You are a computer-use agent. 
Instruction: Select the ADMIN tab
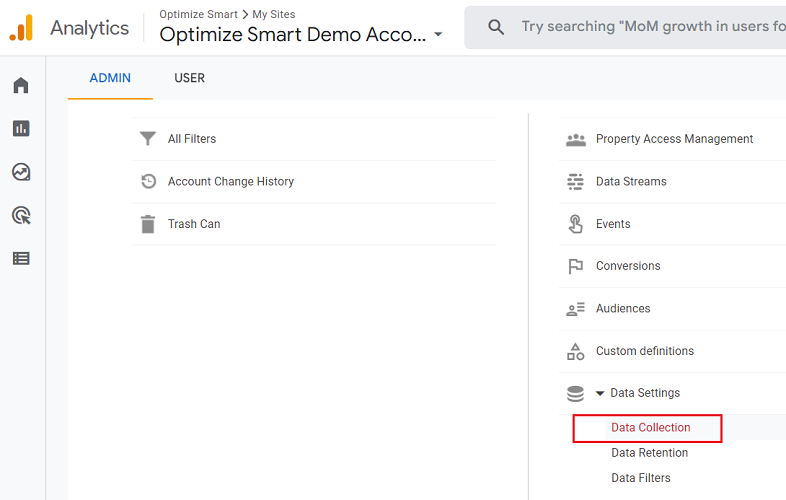pos(110,78)
